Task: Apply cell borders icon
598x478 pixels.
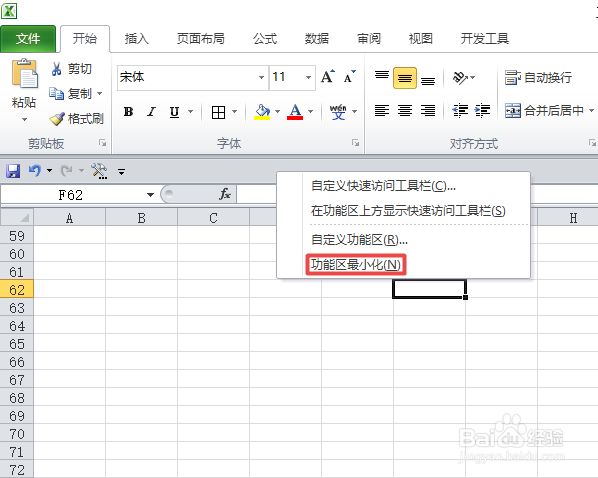Action: pos(218,112)
